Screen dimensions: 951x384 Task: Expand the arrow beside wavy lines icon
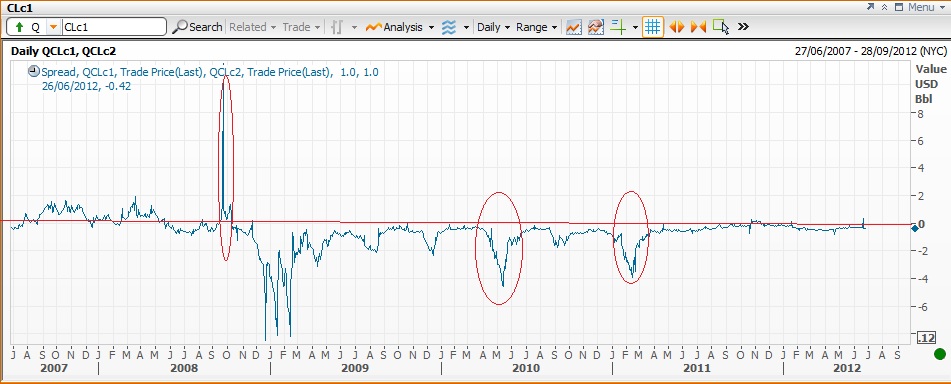tap(466, 27)
